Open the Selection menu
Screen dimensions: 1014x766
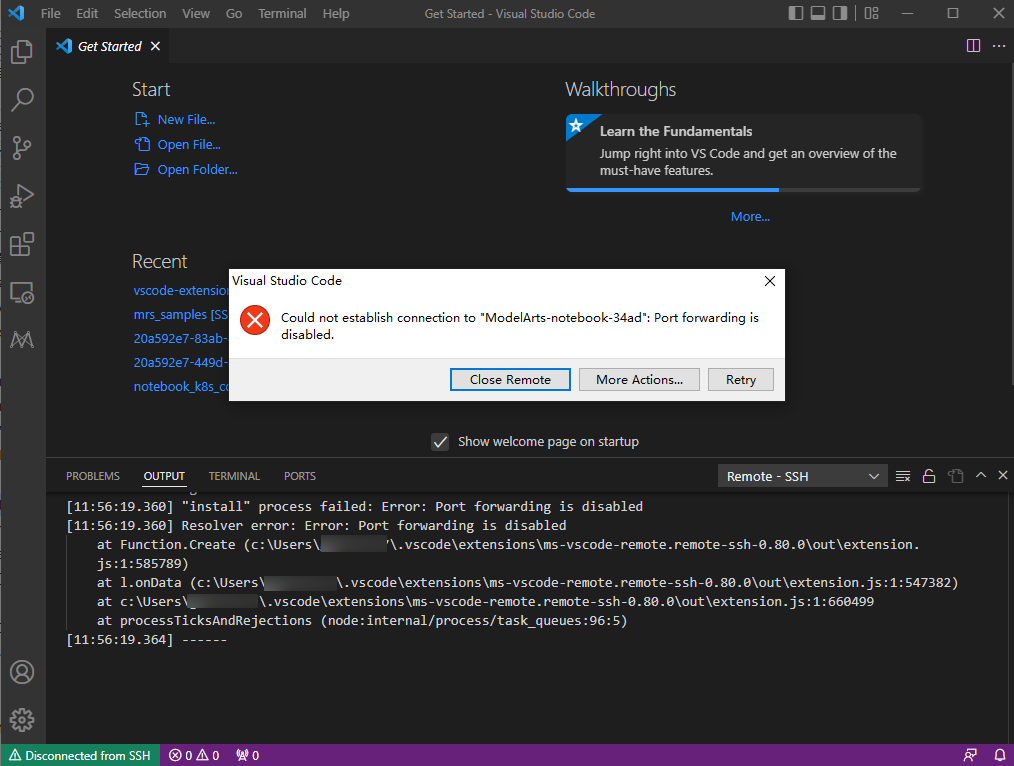140,14
